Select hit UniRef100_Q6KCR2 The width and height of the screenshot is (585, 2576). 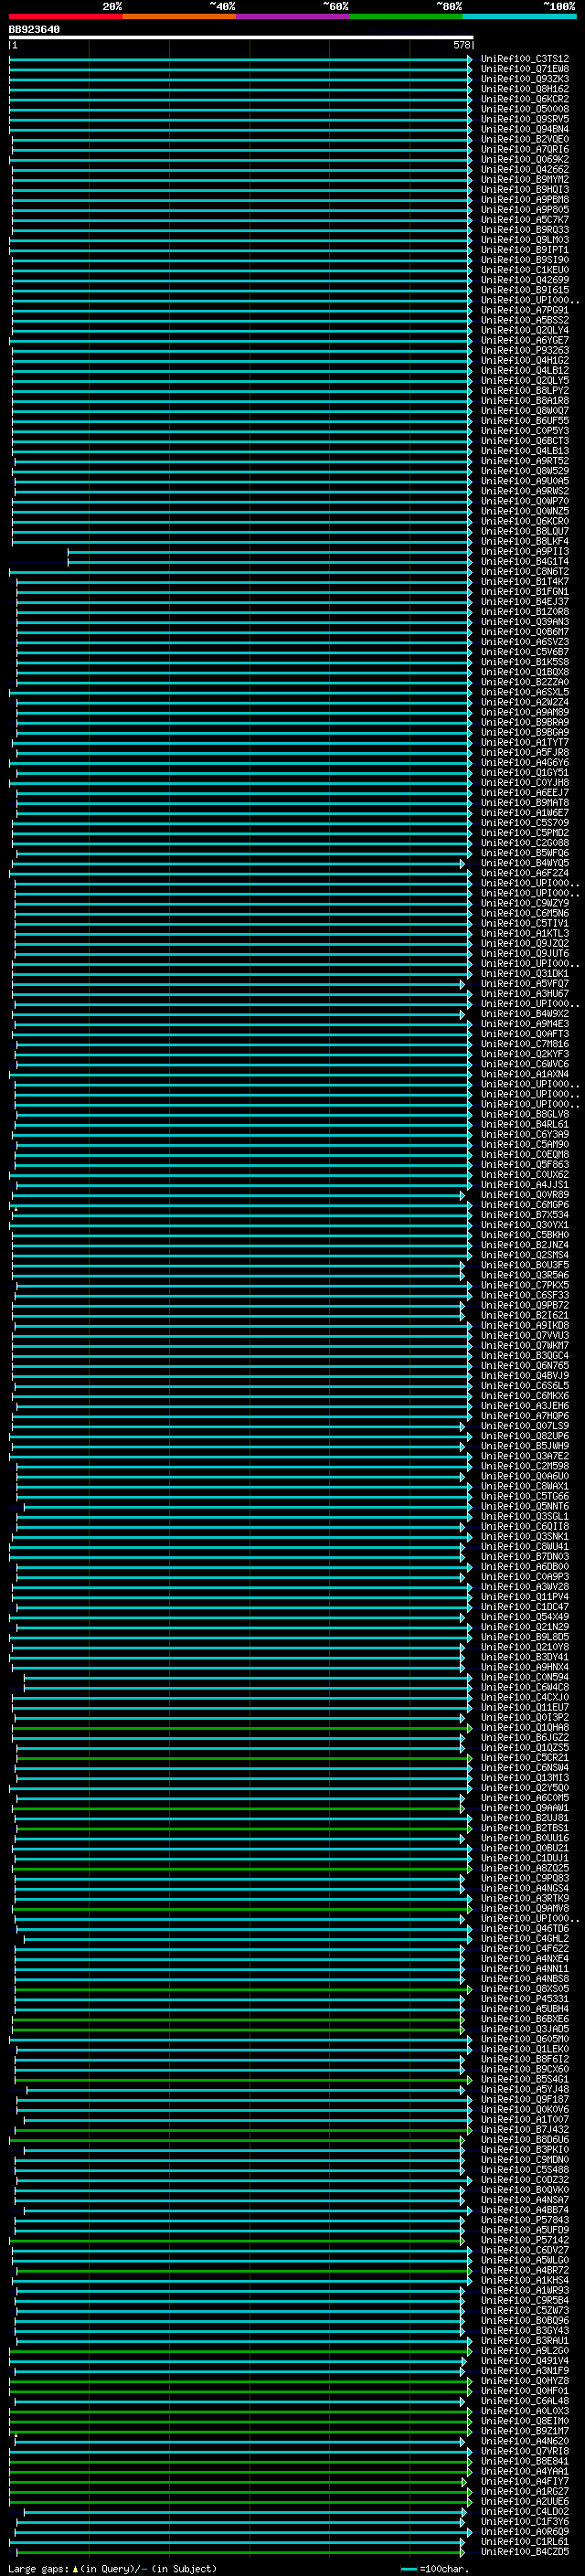tap(524, 99)
